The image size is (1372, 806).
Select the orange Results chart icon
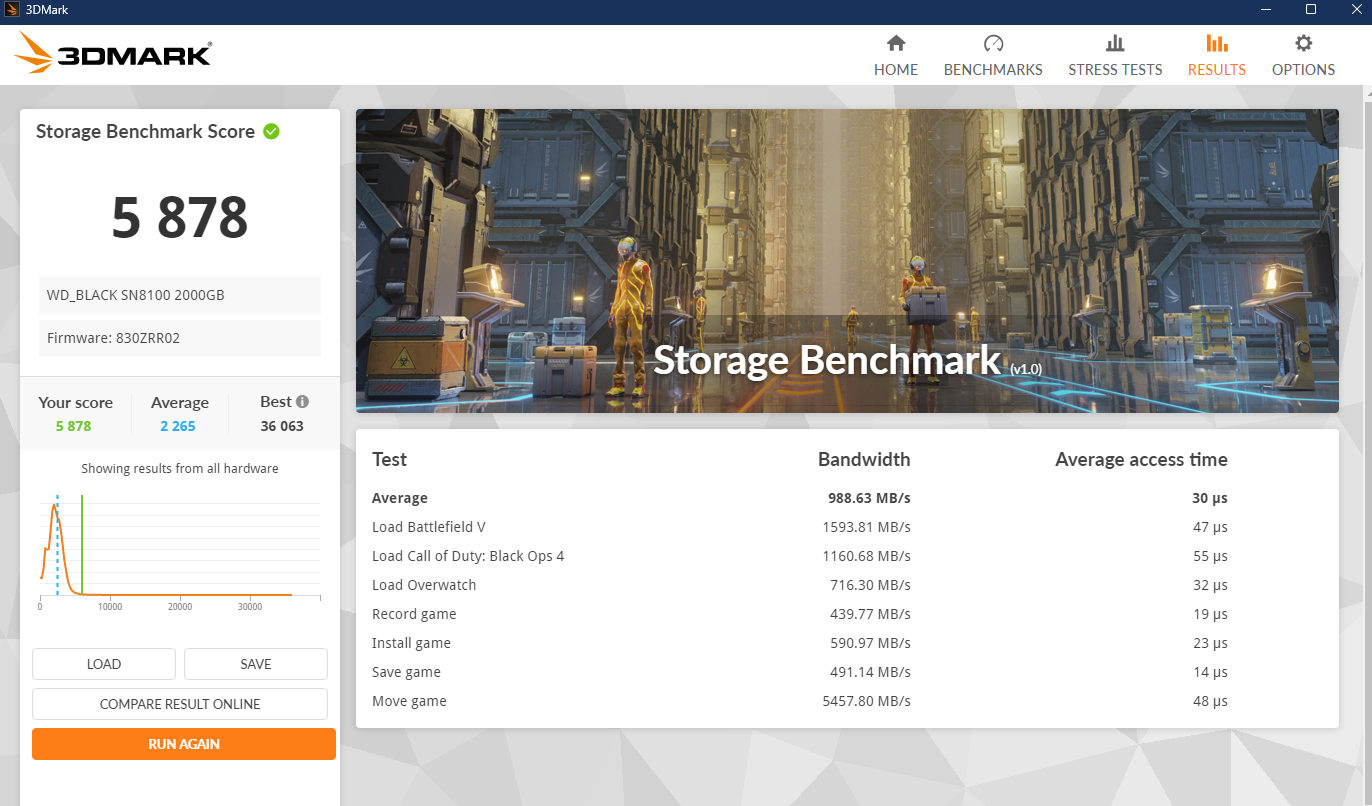1216,43
